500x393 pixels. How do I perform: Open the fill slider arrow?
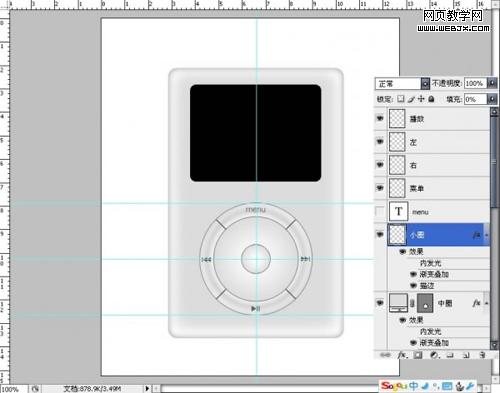tap(492, 99)
